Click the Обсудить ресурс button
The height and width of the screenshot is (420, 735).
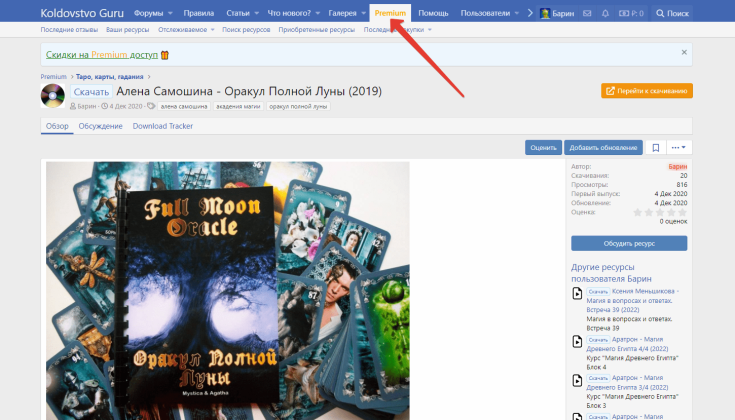(629, 243)
